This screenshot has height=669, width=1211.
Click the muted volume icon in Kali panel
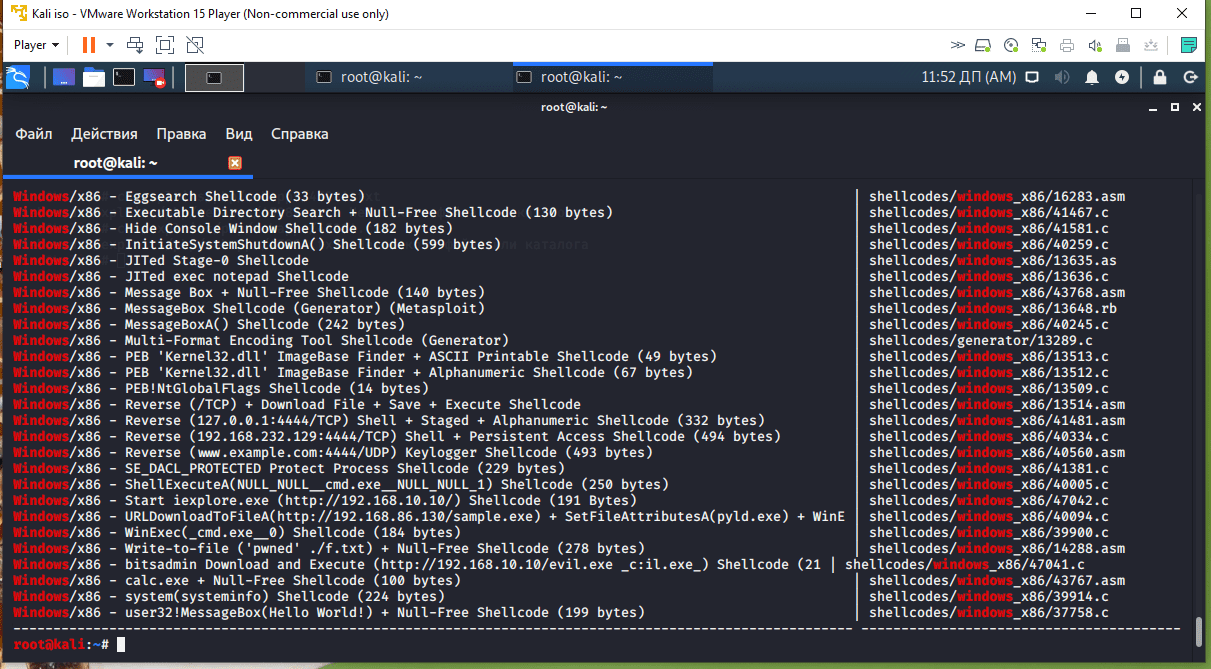click(x=1062, y=77)
